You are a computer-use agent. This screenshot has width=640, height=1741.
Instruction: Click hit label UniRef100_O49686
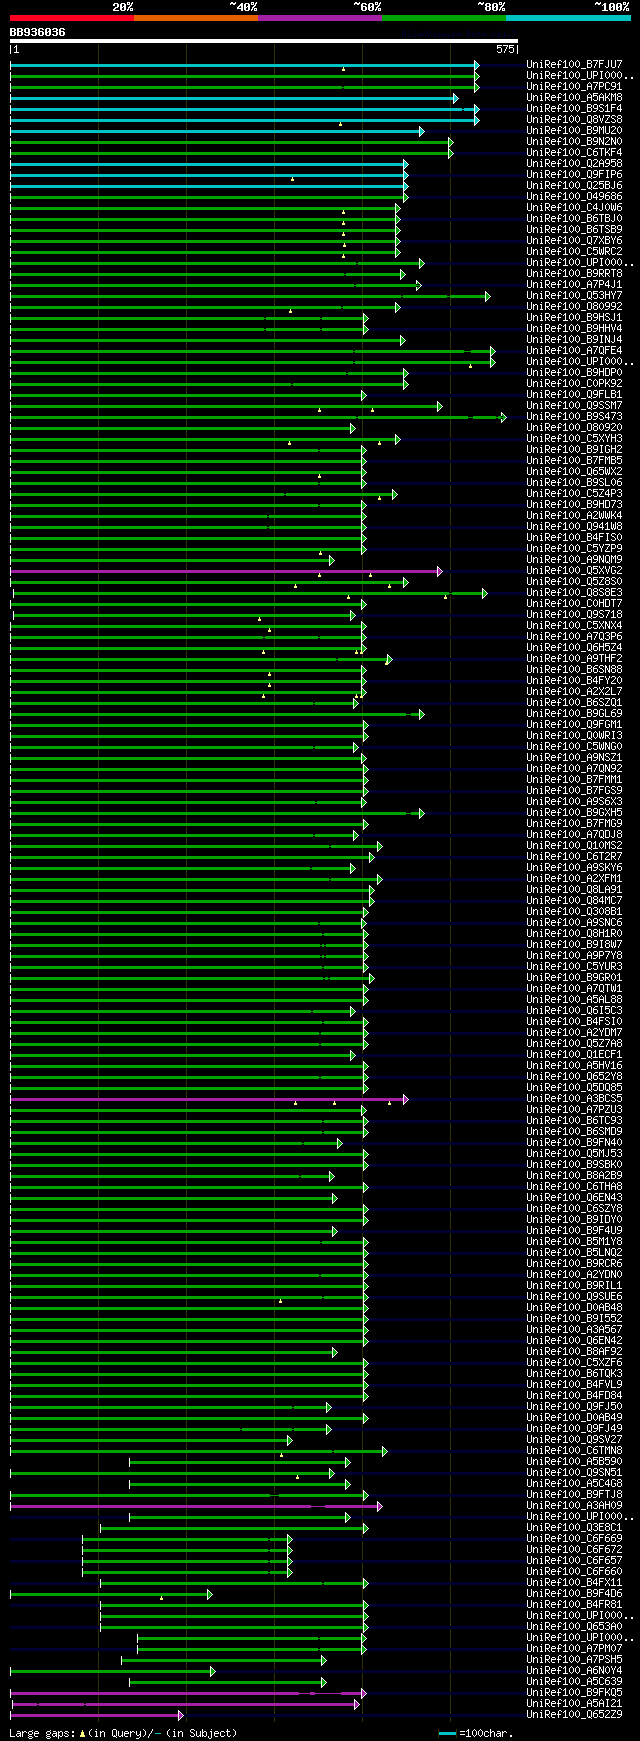[x=574, y=197]
